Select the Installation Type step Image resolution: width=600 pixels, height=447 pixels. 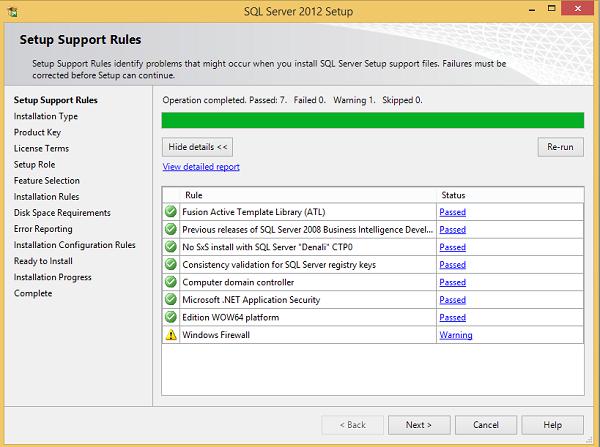(x=46, y=116)
